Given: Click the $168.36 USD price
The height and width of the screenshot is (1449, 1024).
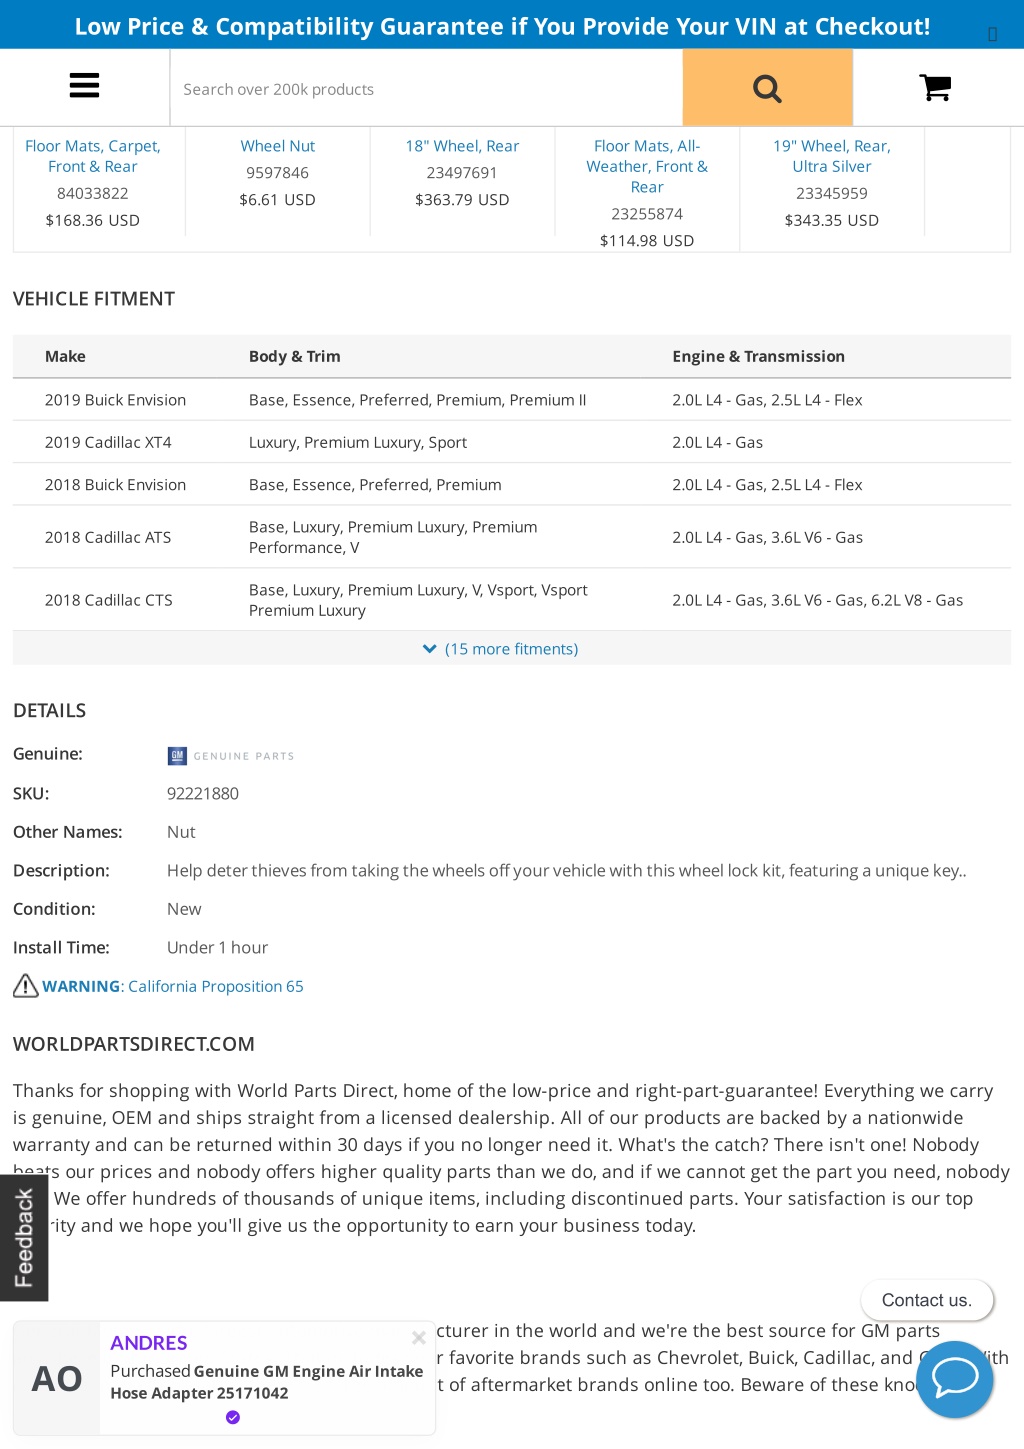Looking at the screenshot, I should tap(93, 220).
